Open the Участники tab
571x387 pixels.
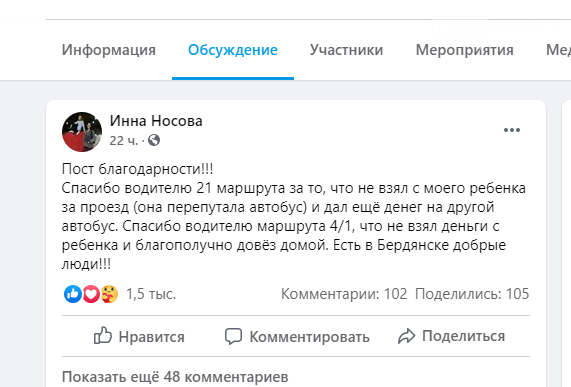[346, 50]
